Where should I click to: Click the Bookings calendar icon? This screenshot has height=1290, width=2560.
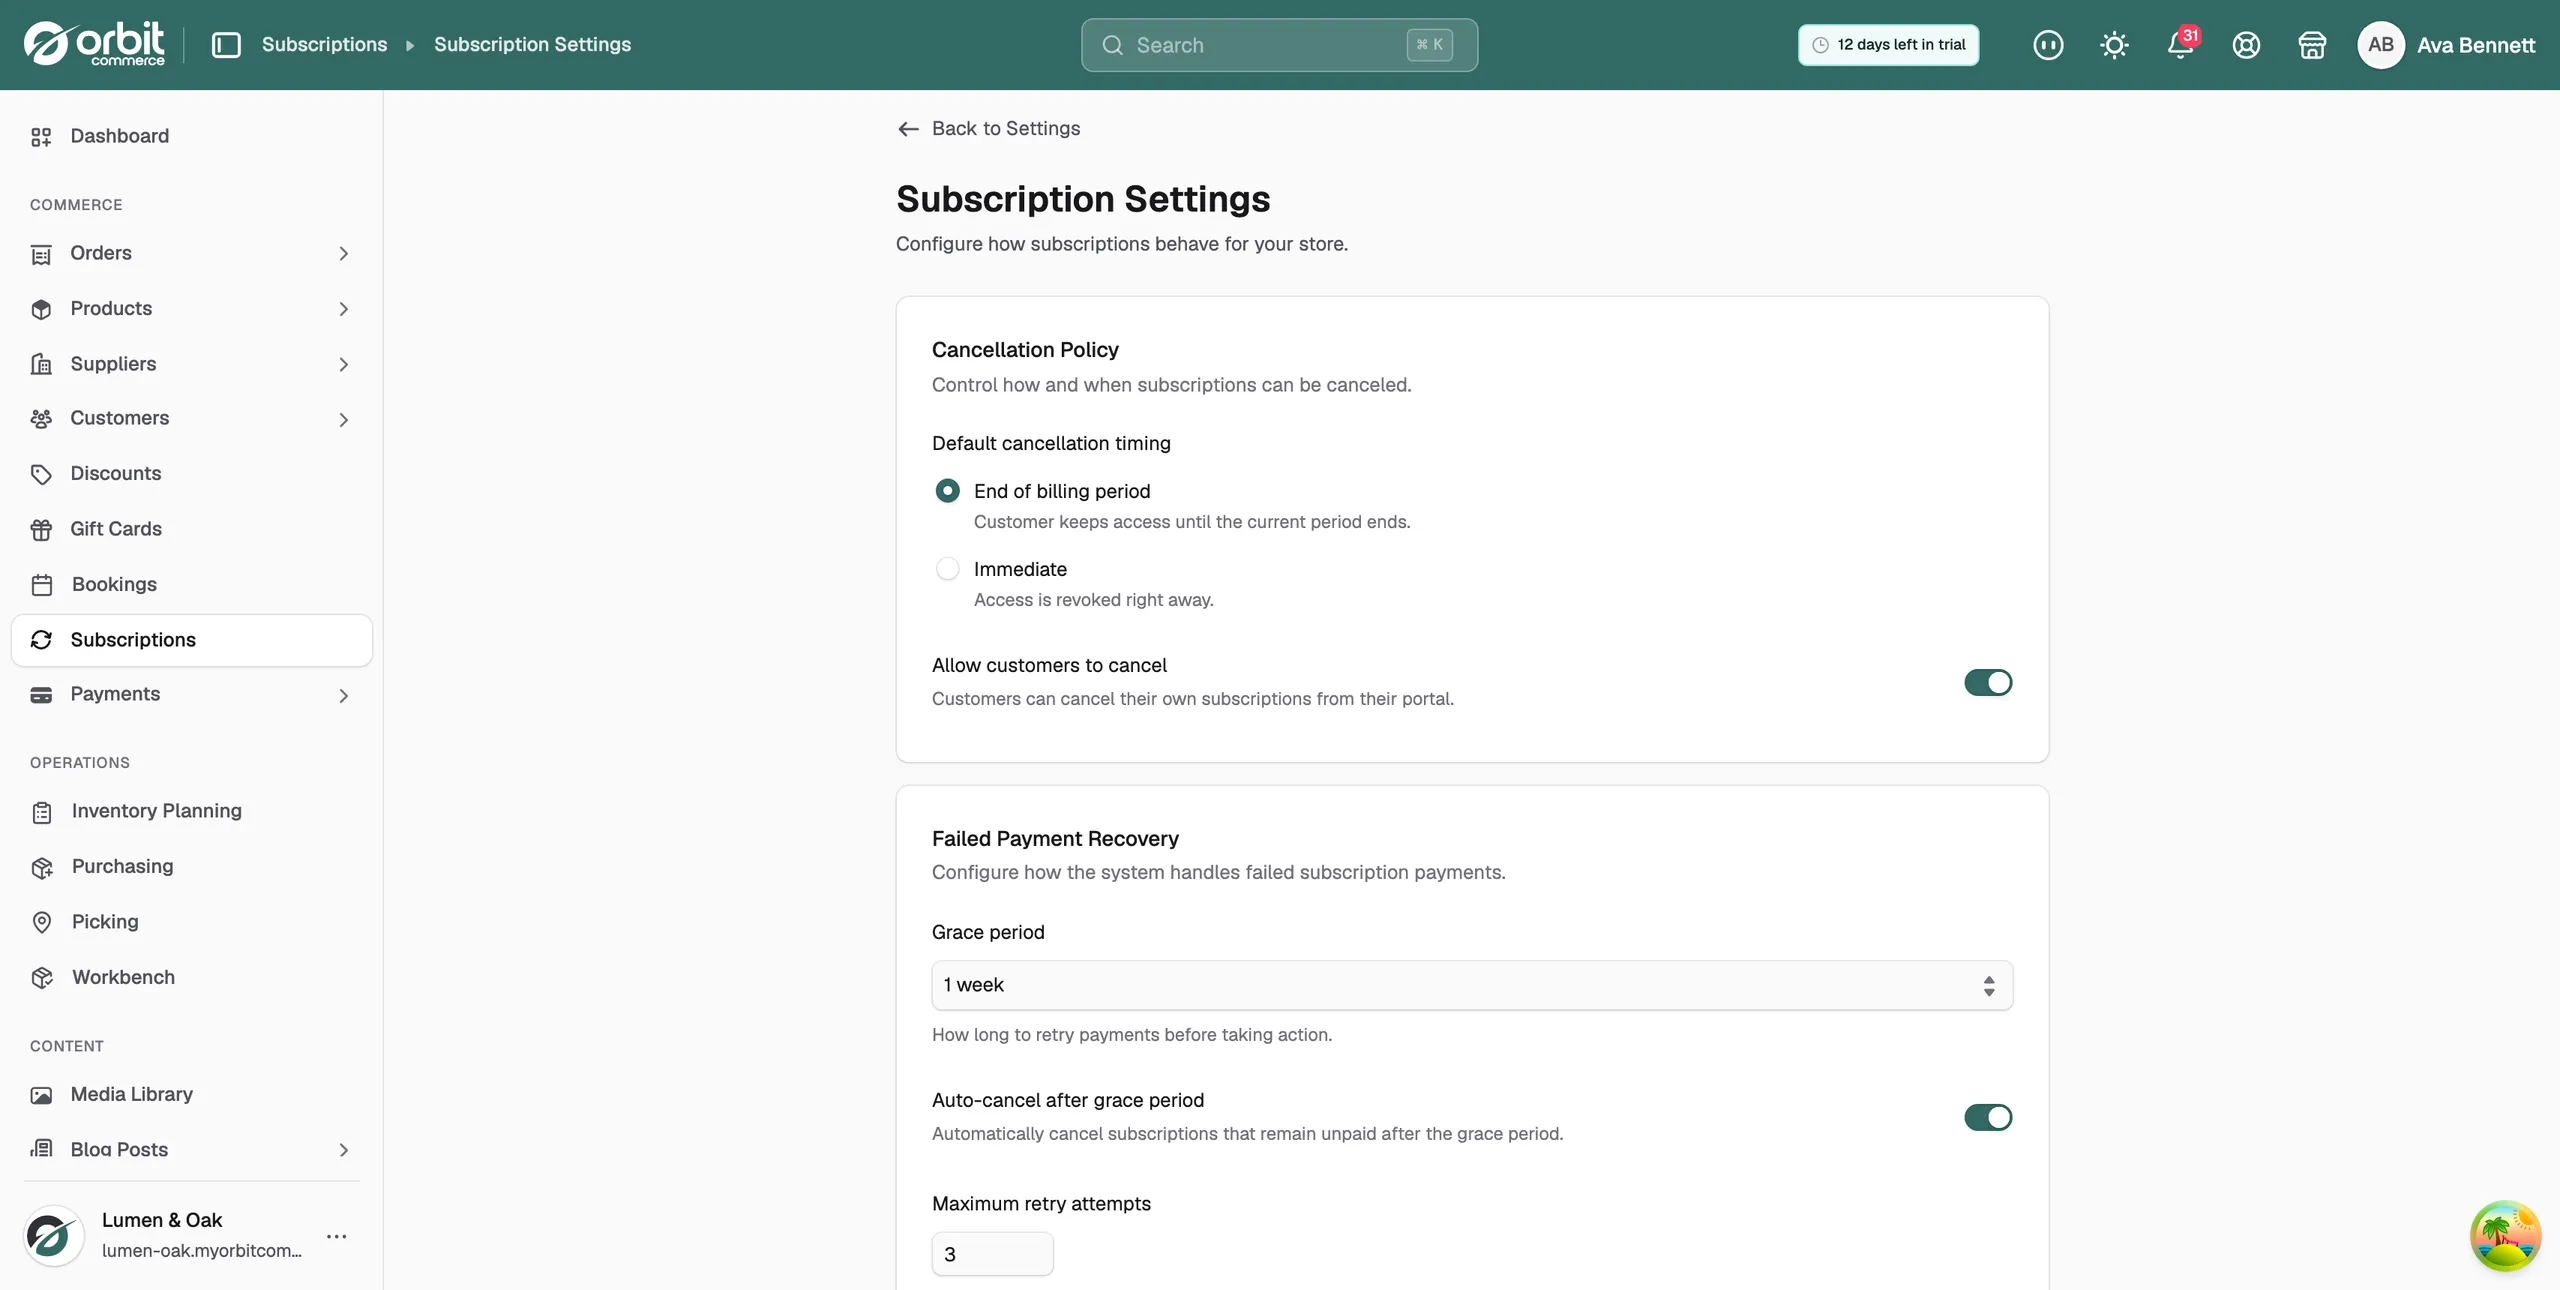(x=41, y=585)
